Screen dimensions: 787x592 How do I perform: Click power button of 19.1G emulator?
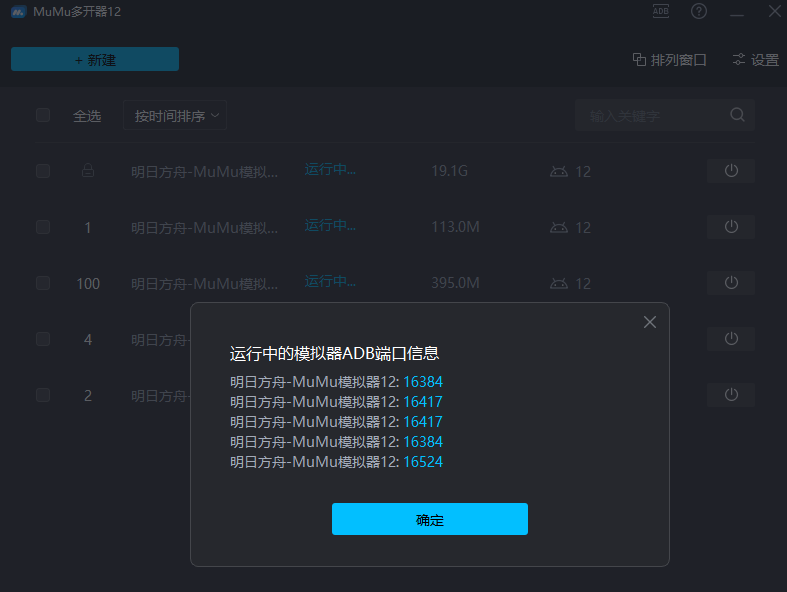coord(731,171)
